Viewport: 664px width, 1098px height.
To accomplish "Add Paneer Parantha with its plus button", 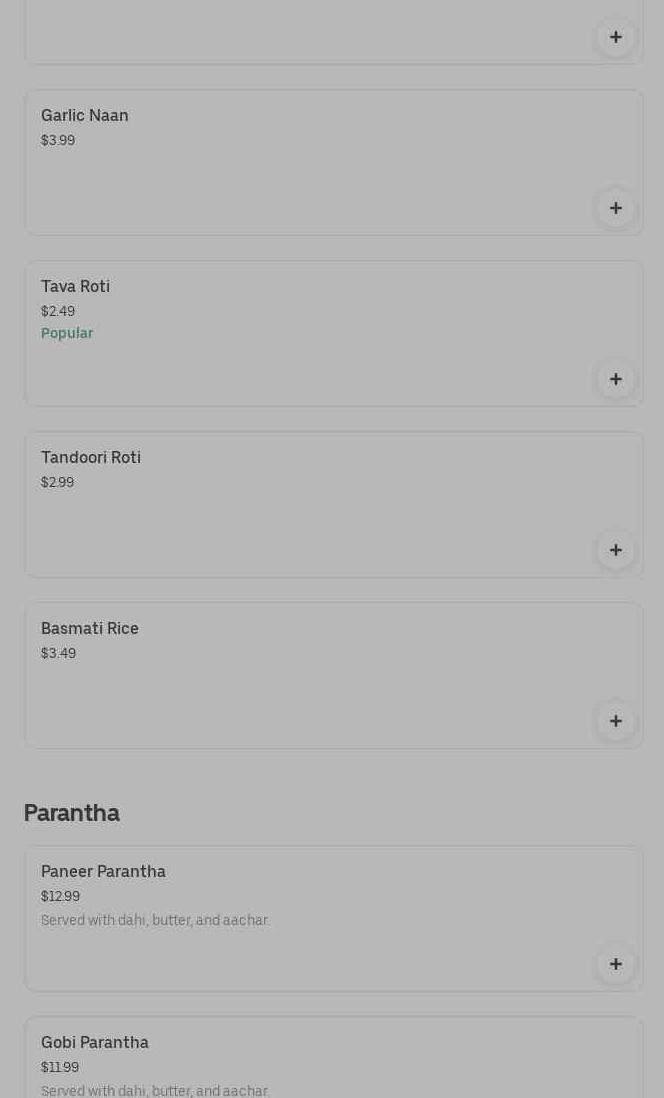I will (616, 964).
